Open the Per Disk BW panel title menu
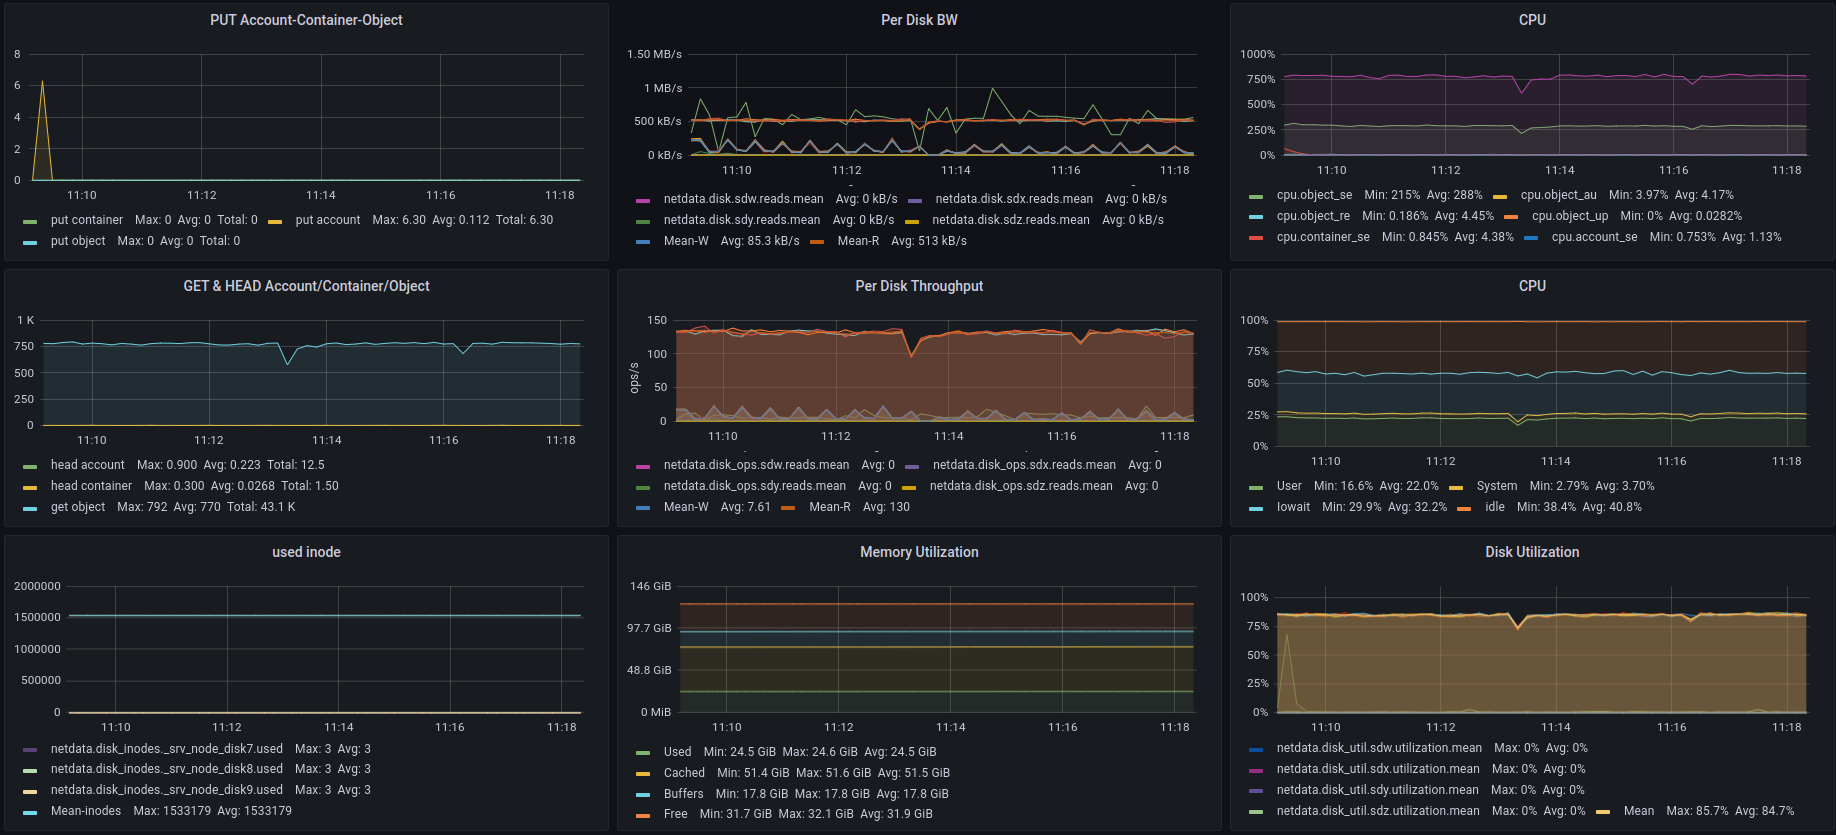1836x835 pixels. (x=918, y=20)
